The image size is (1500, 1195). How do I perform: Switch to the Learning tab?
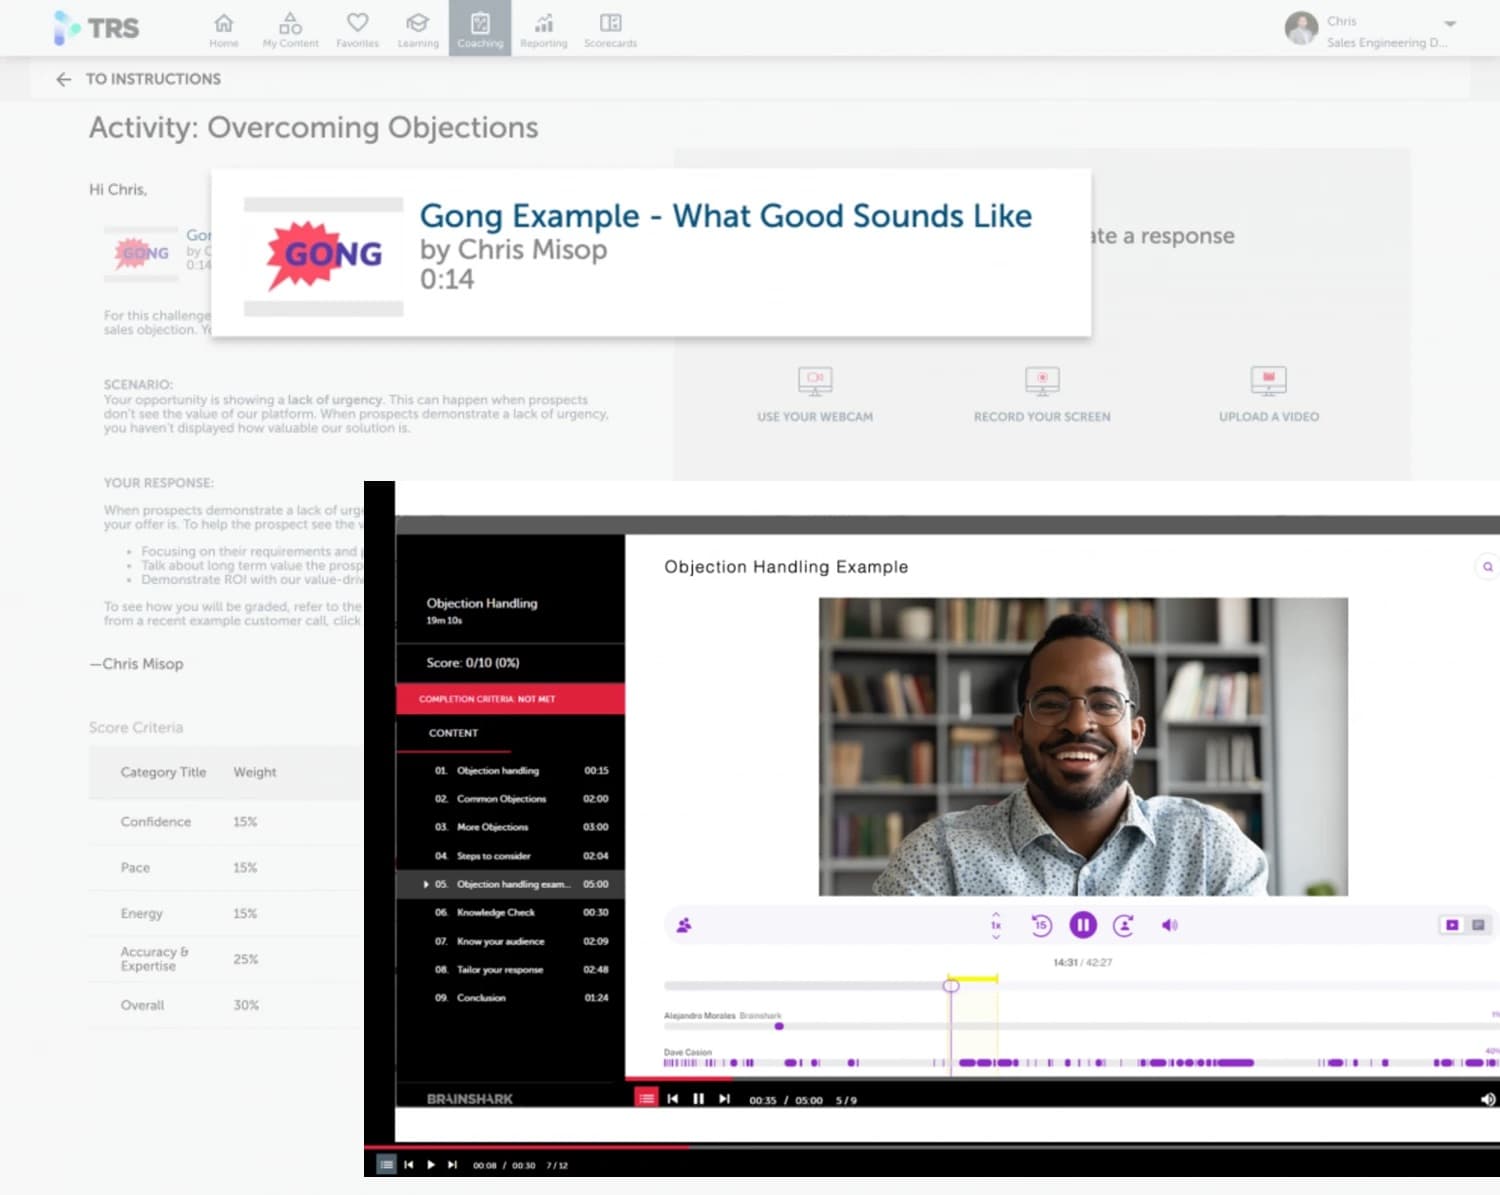tap(417, 29)
